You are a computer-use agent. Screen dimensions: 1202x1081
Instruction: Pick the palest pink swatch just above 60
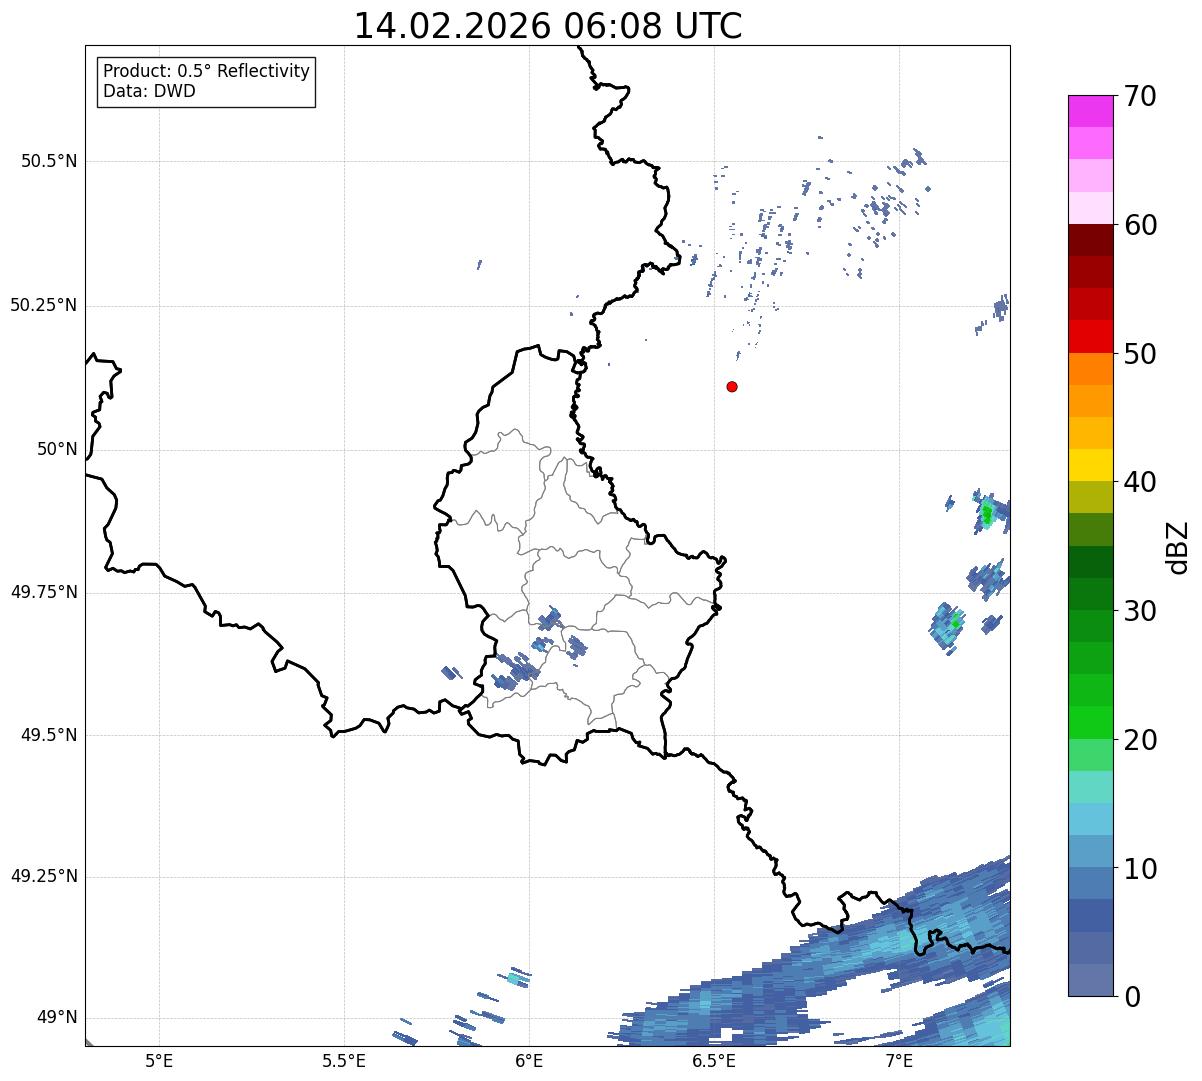coord(1090,208)
